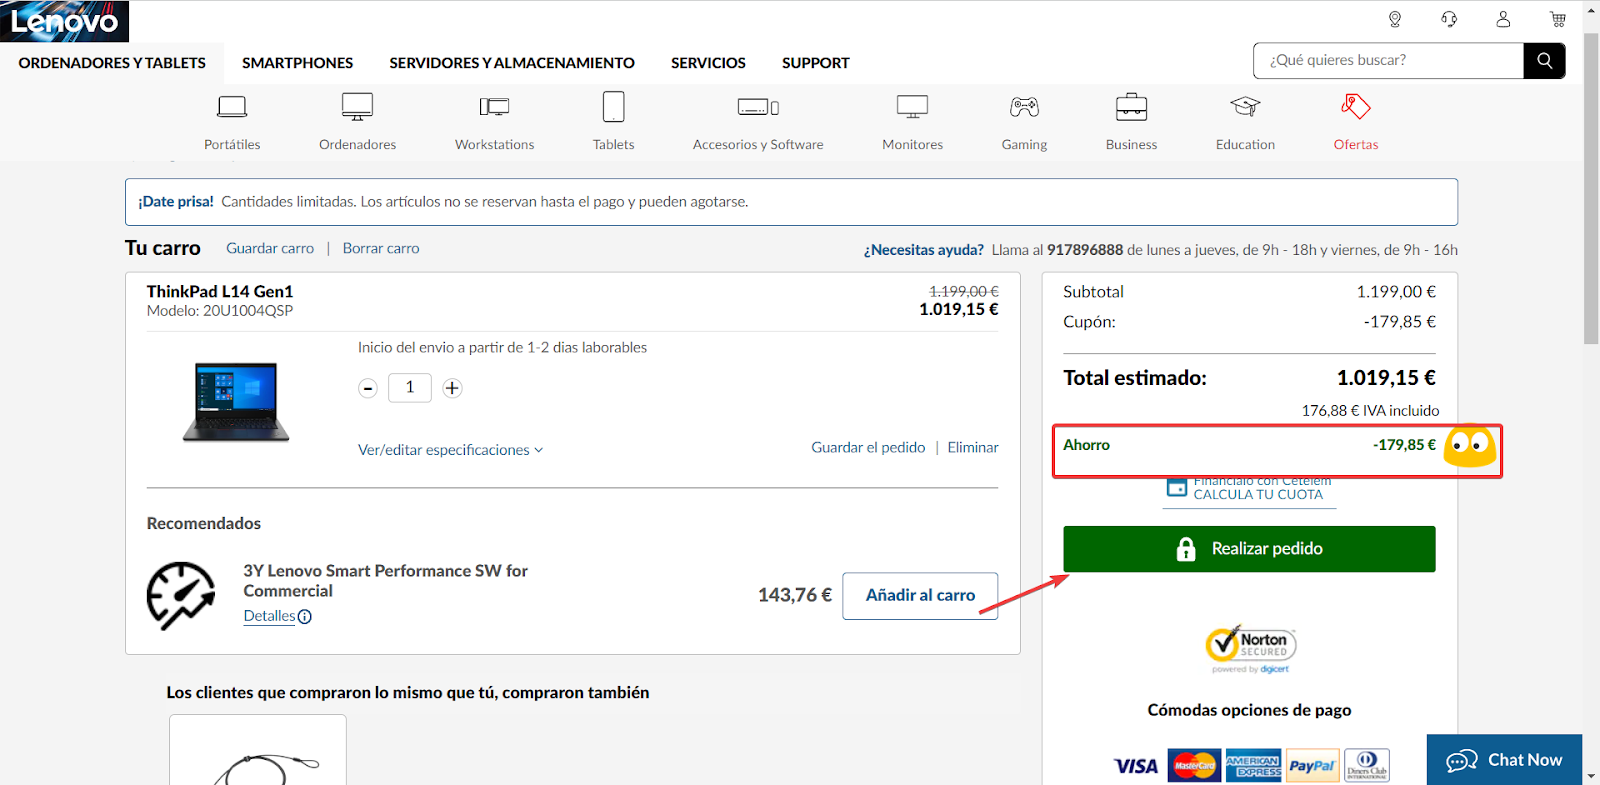Click the ¿Necesitas ayuda? text

(x=924, y=250)
